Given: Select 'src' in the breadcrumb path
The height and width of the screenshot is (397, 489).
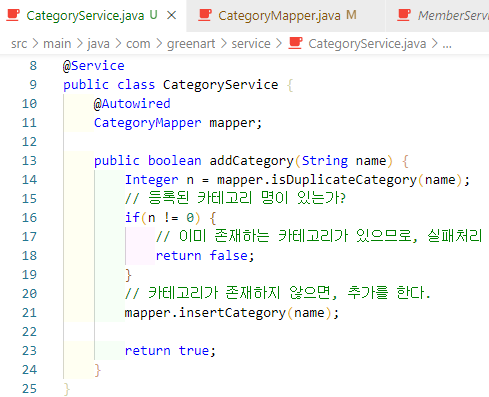Looking at the screenshot, I should [x=19, y=44].
